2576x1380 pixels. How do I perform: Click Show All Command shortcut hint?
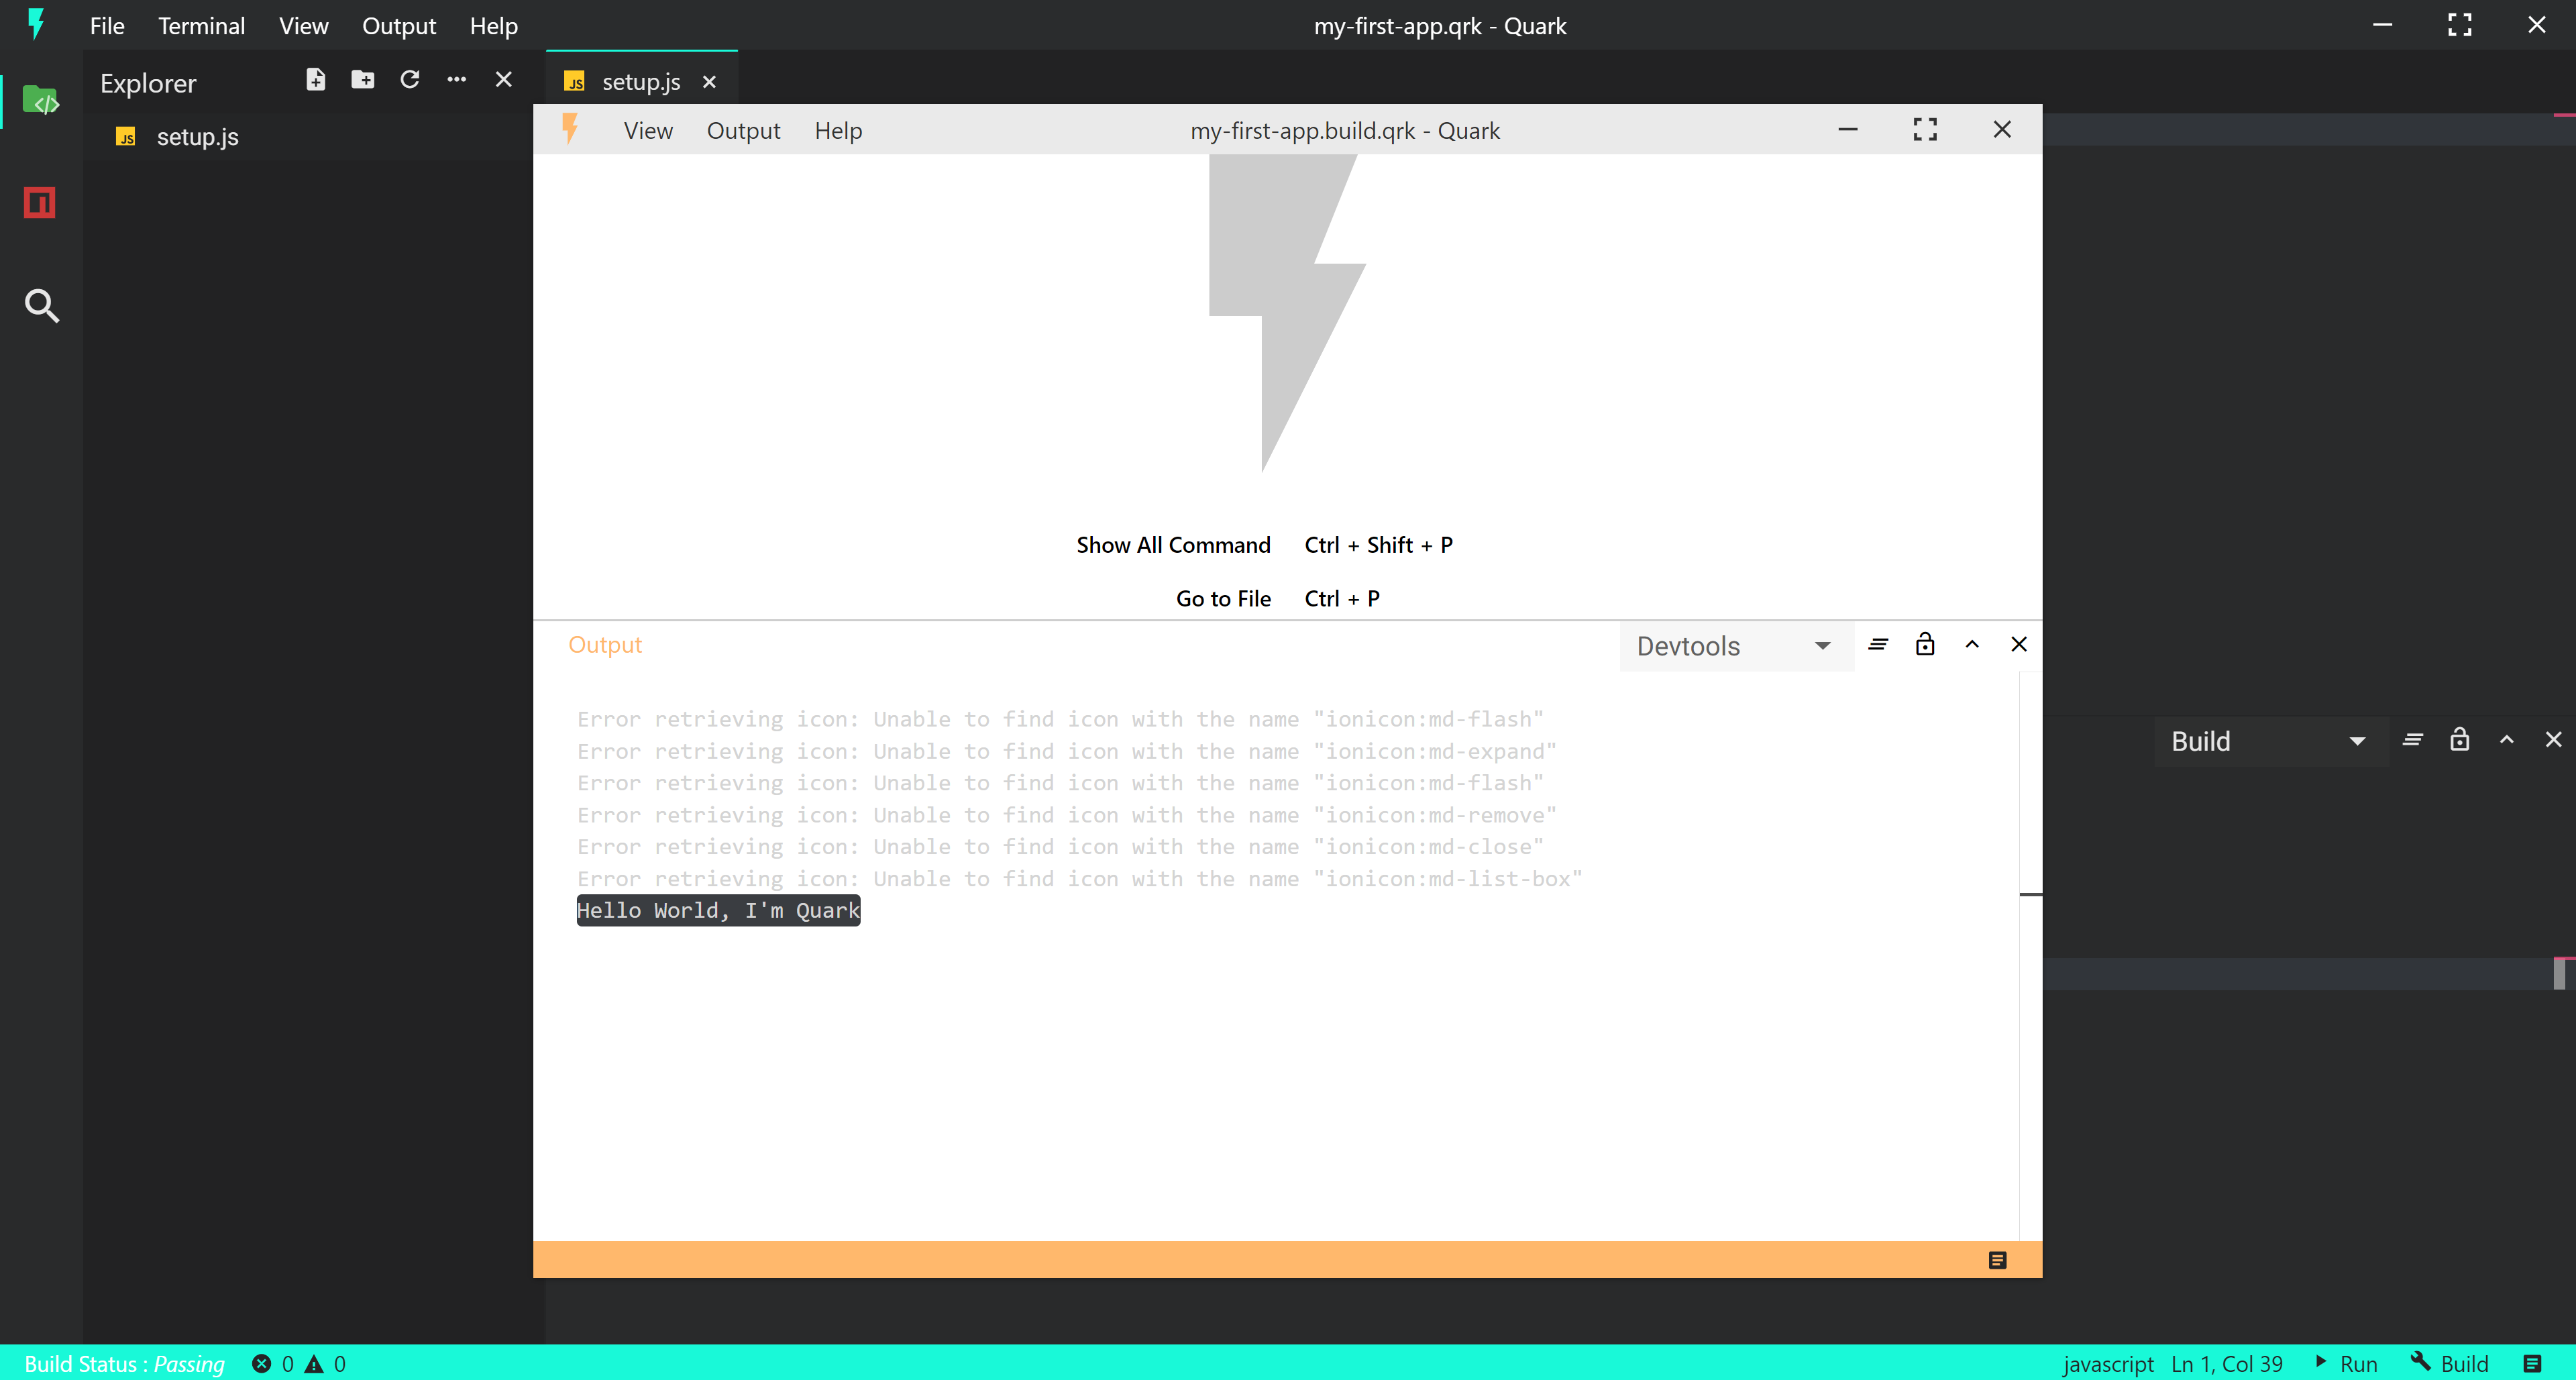(1265, 545)
